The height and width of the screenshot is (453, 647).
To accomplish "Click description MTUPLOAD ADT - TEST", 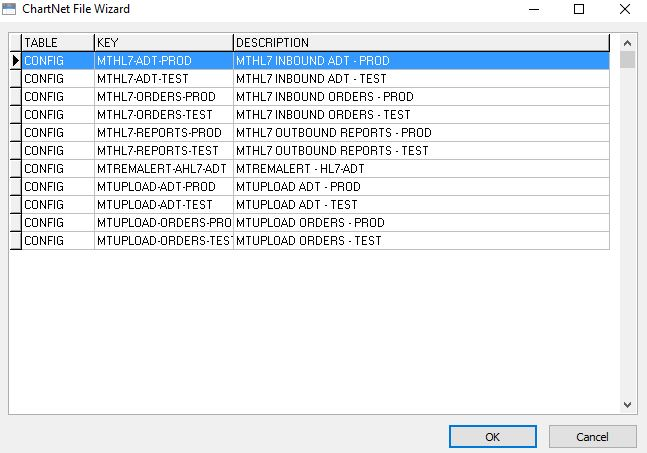I will pyautogui.click(x=421, y=205).
